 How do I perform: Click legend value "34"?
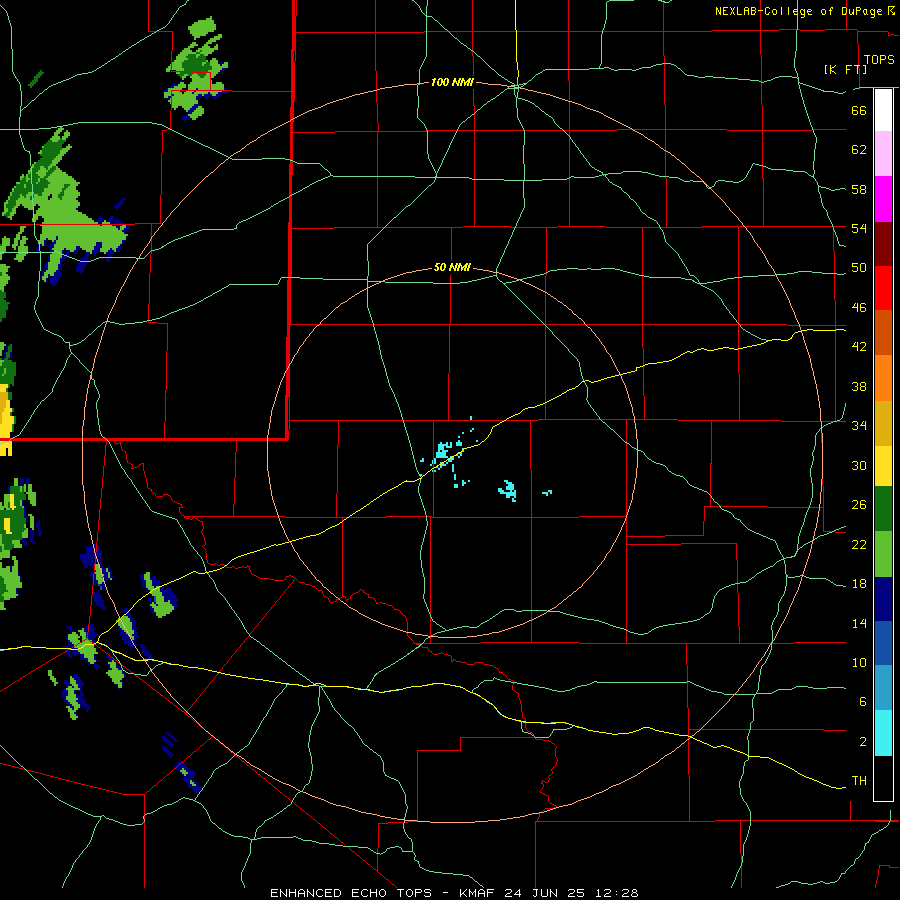click(x=859, y=426)
